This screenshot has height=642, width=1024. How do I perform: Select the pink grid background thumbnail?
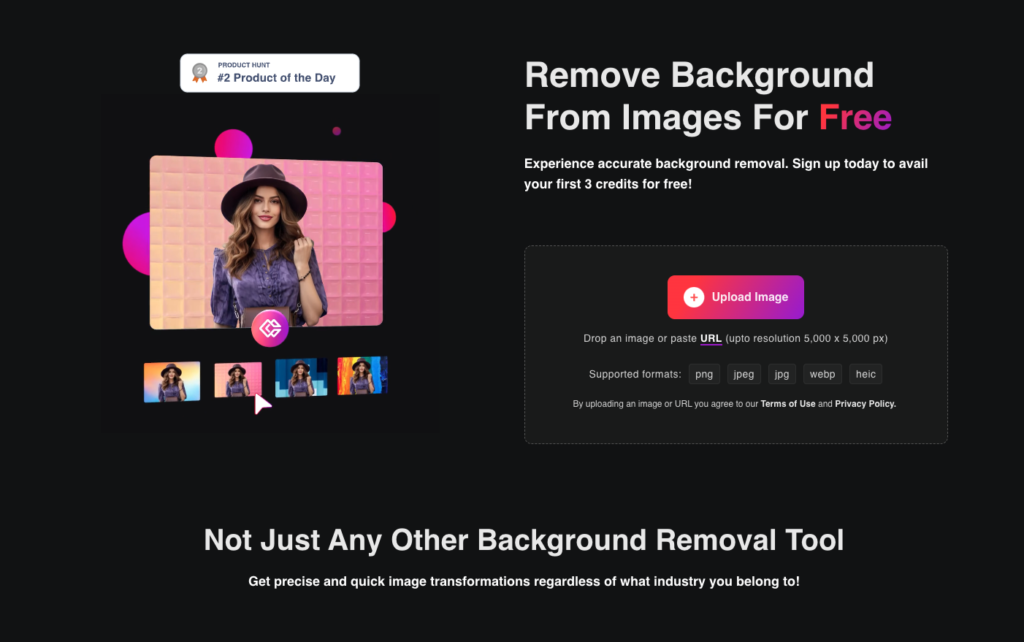(x=236, y=381)
